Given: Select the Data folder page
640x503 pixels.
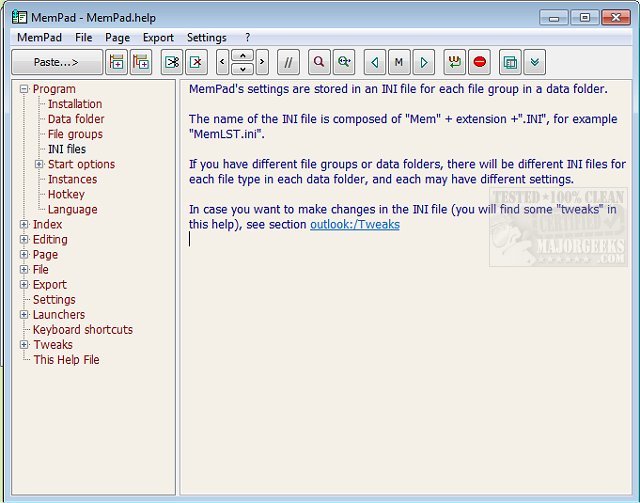Looking at the screenshot, I should coord(76,119).
